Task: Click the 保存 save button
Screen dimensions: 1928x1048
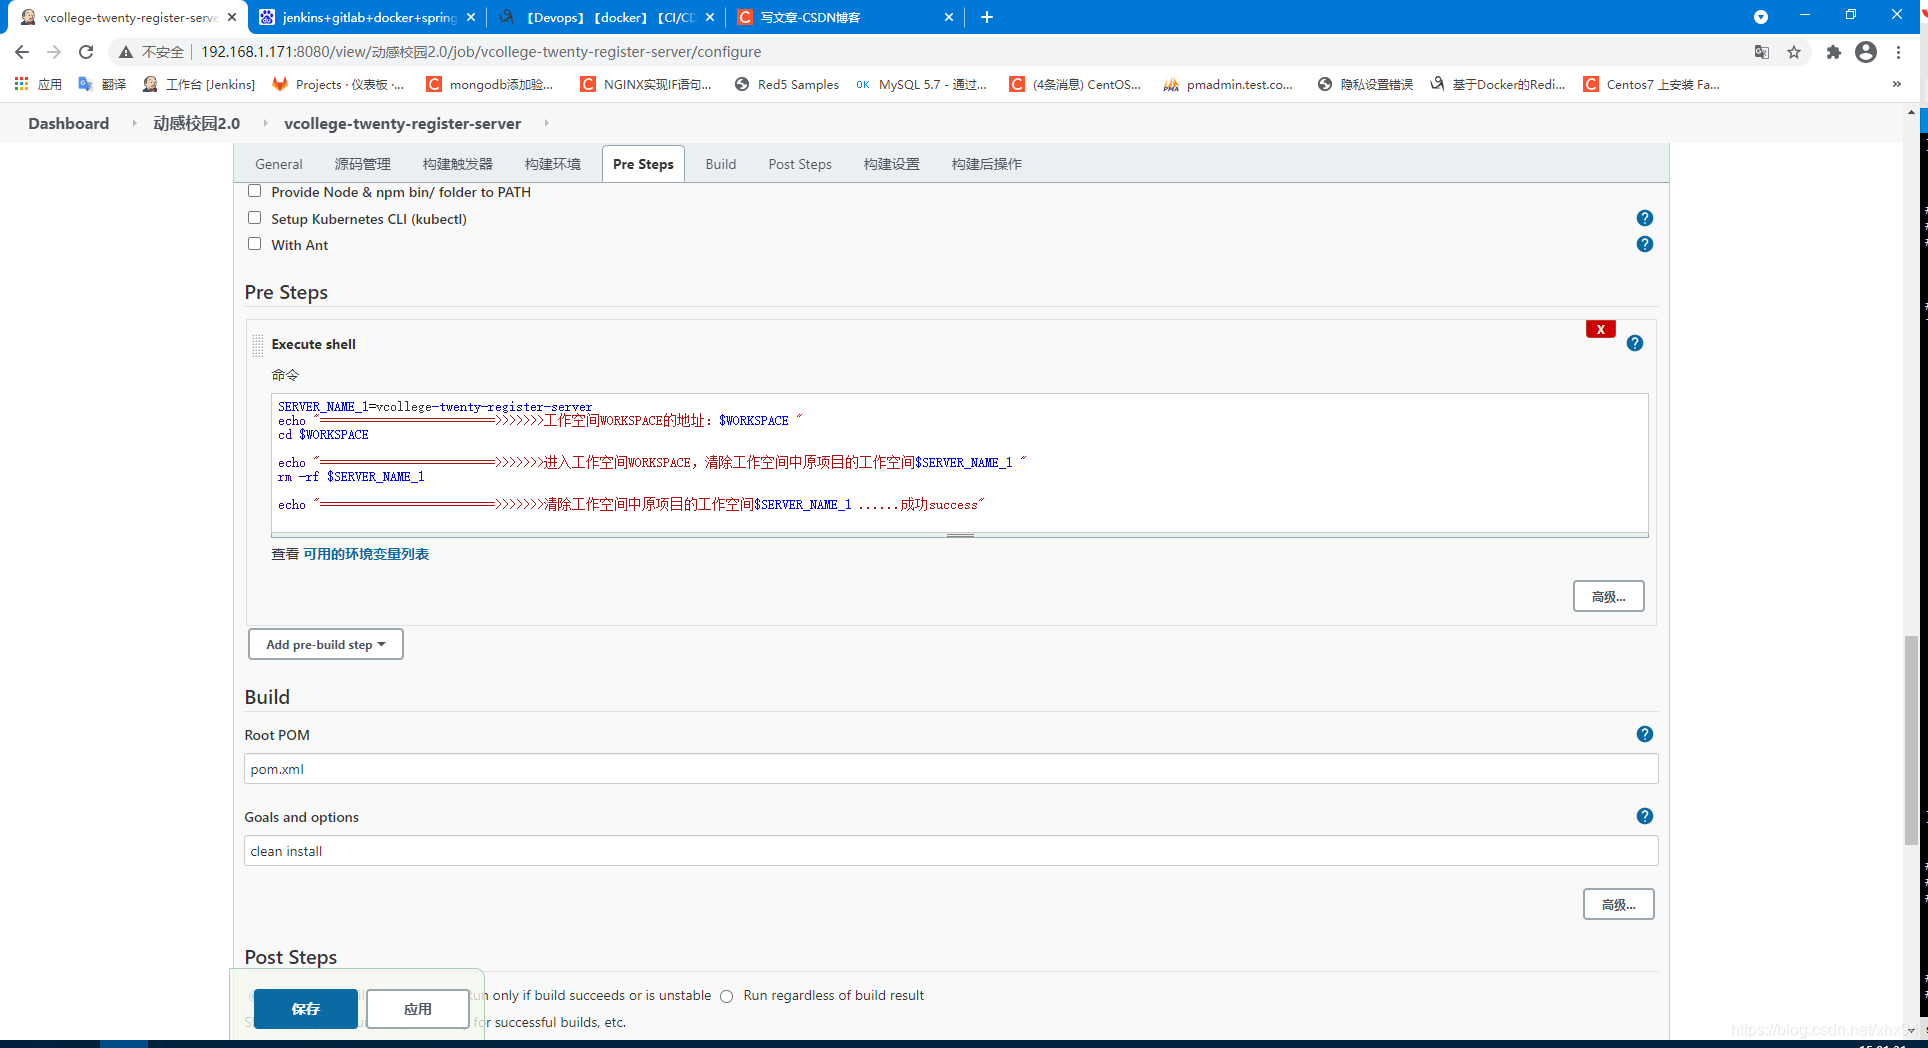Action: tap(305, 1009)
